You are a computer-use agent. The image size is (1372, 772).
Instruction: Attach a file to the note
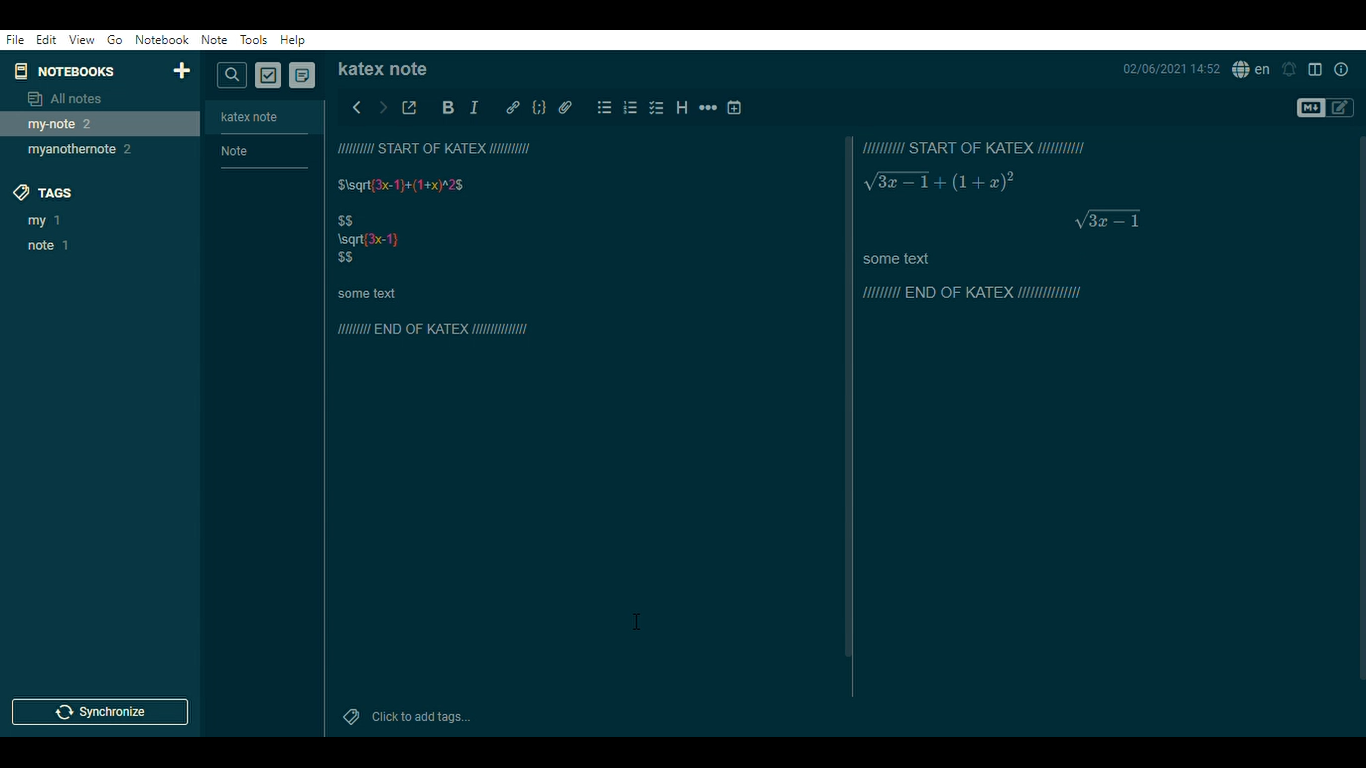tap(565, 107)
